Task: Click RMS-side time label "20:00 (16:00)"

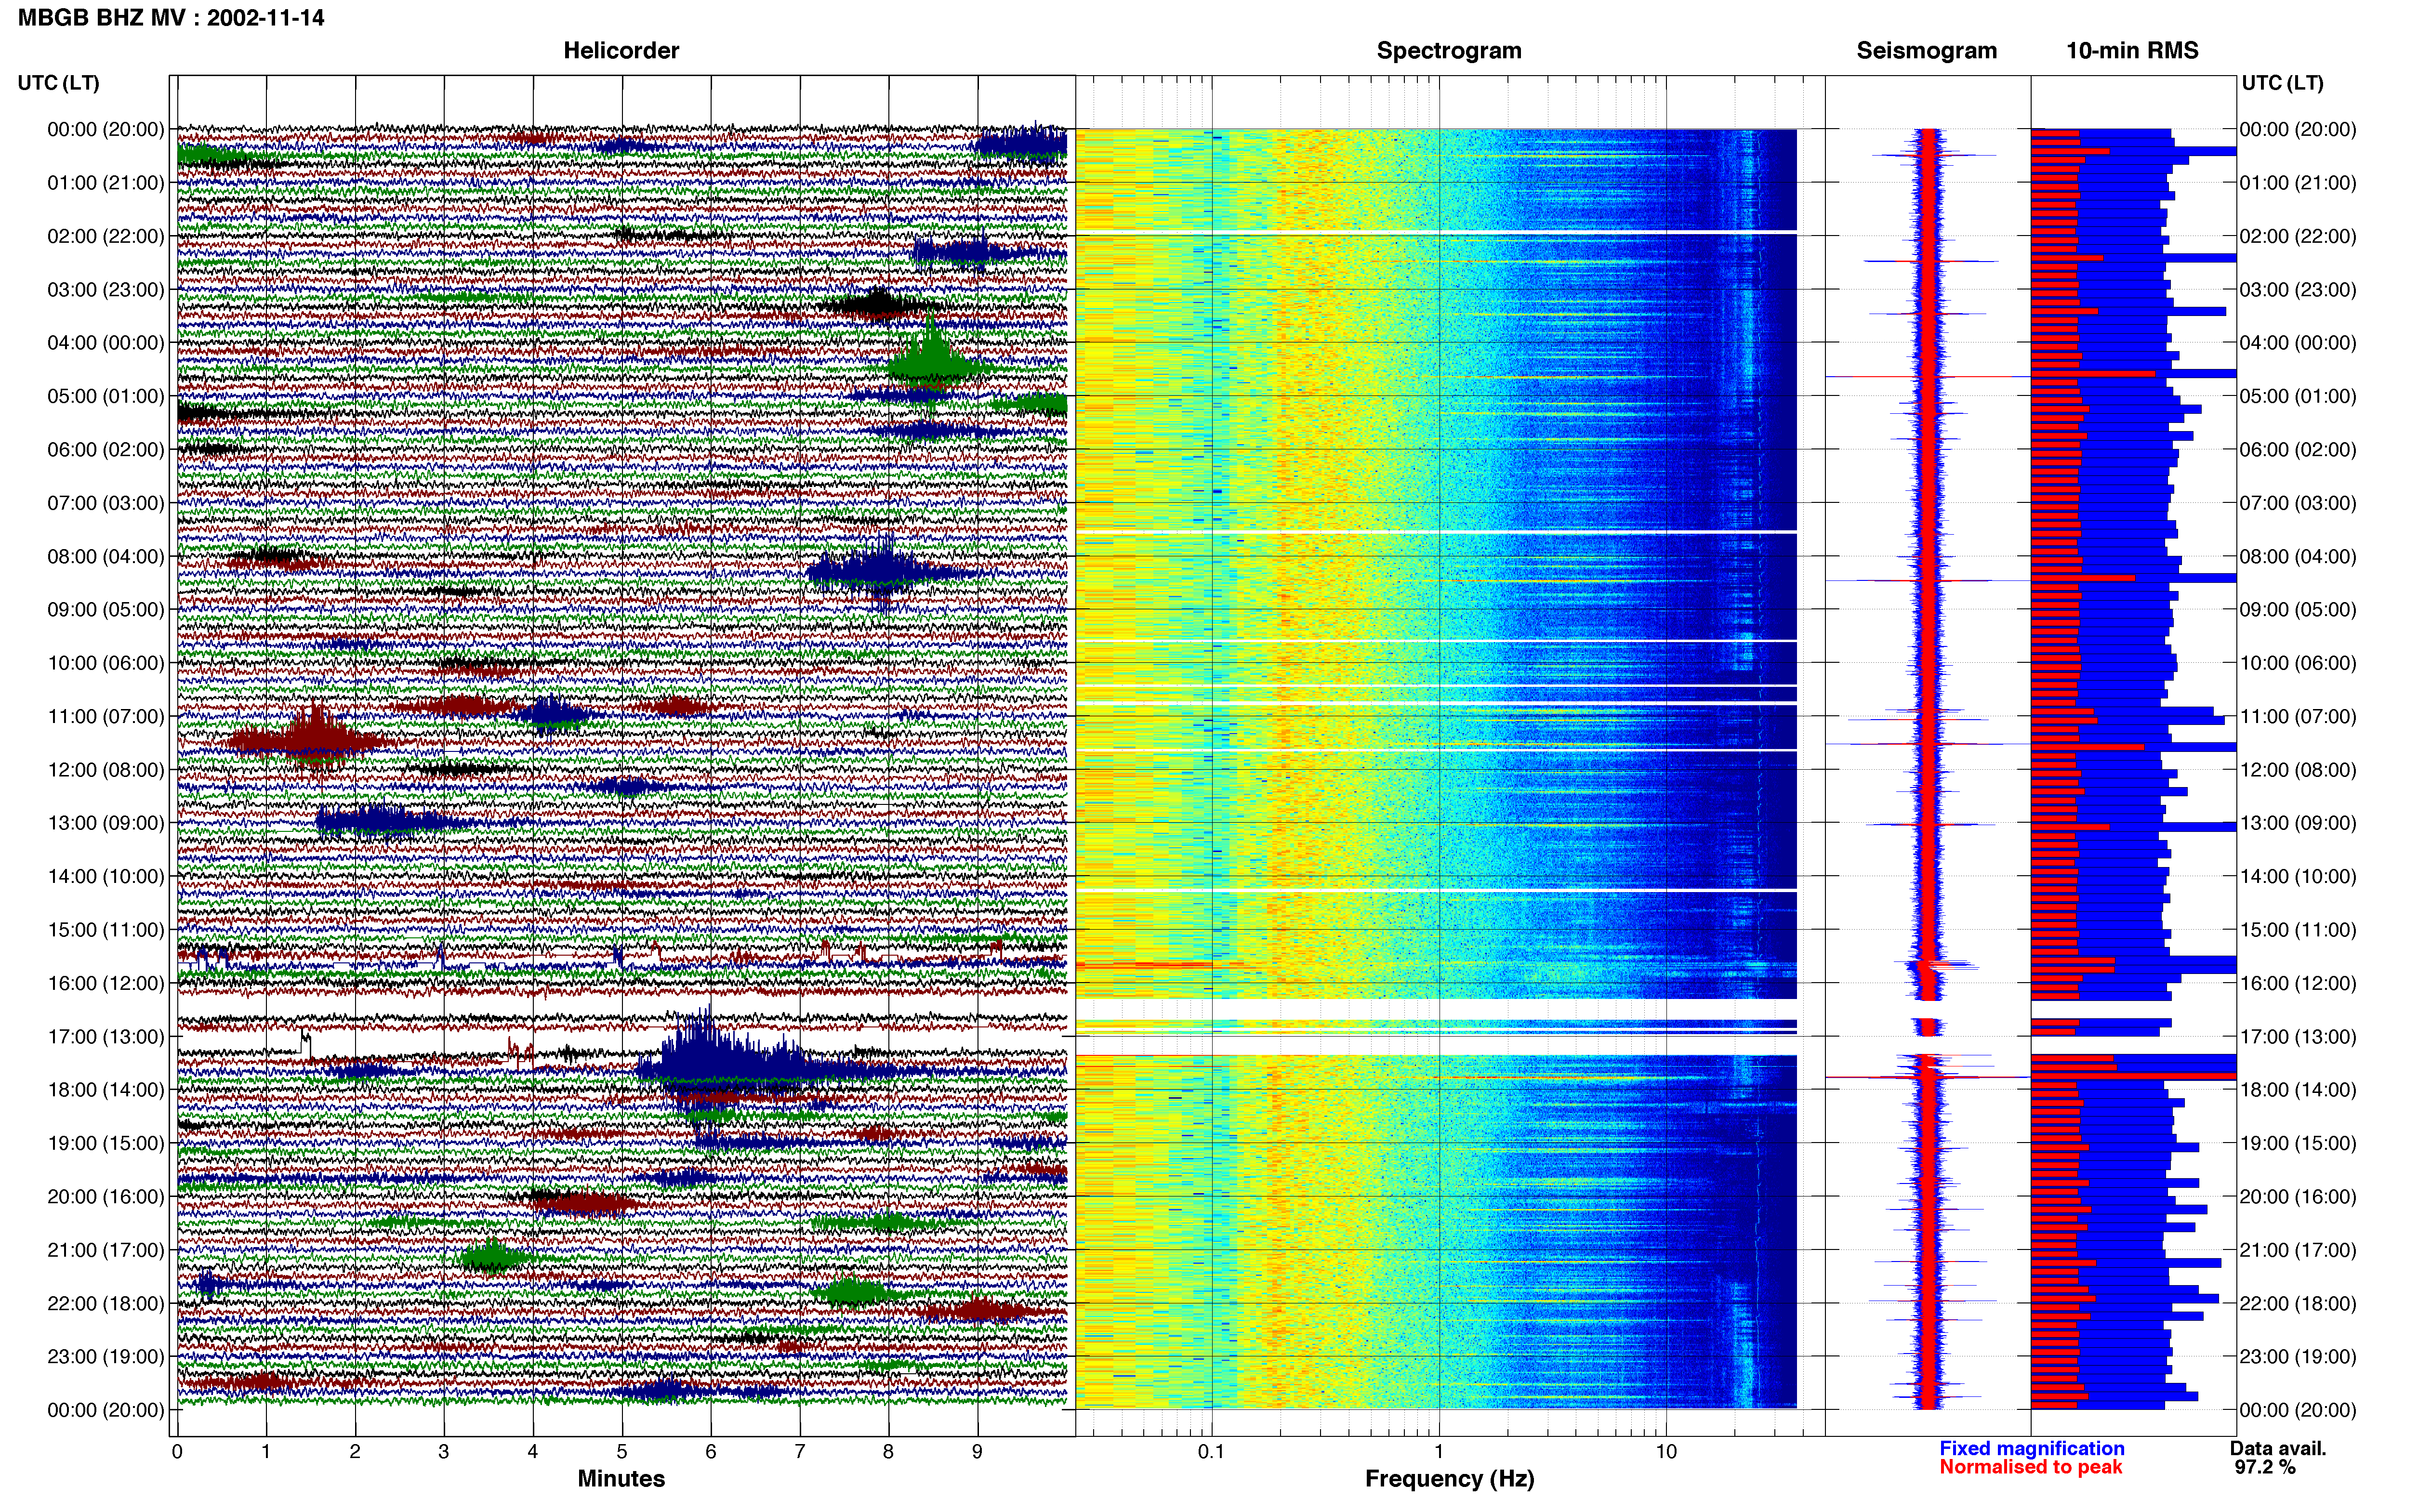Action: coord(2298,1197)
